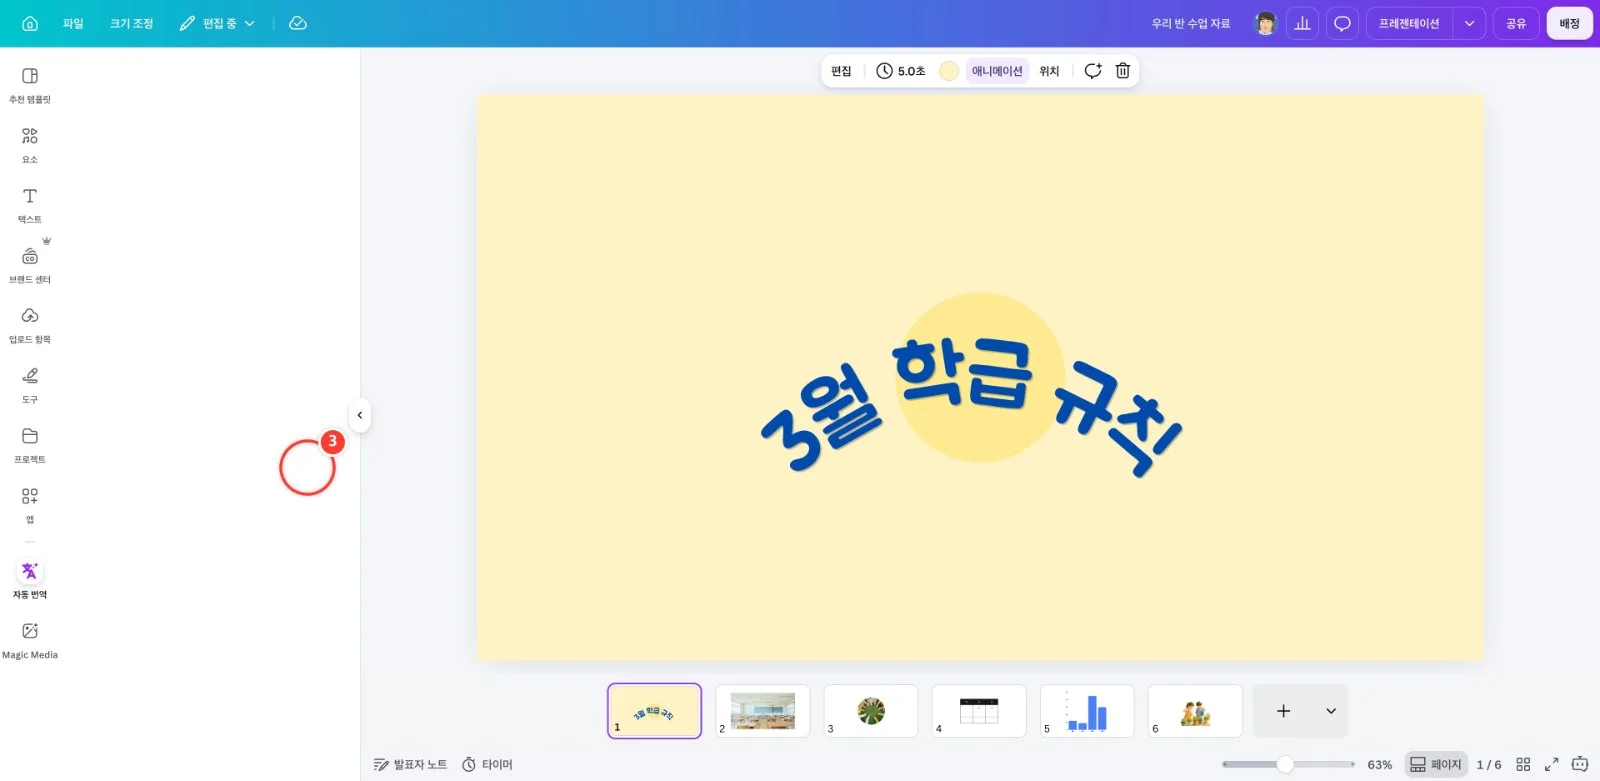Click the zoom slider handle

(1285, 764)
